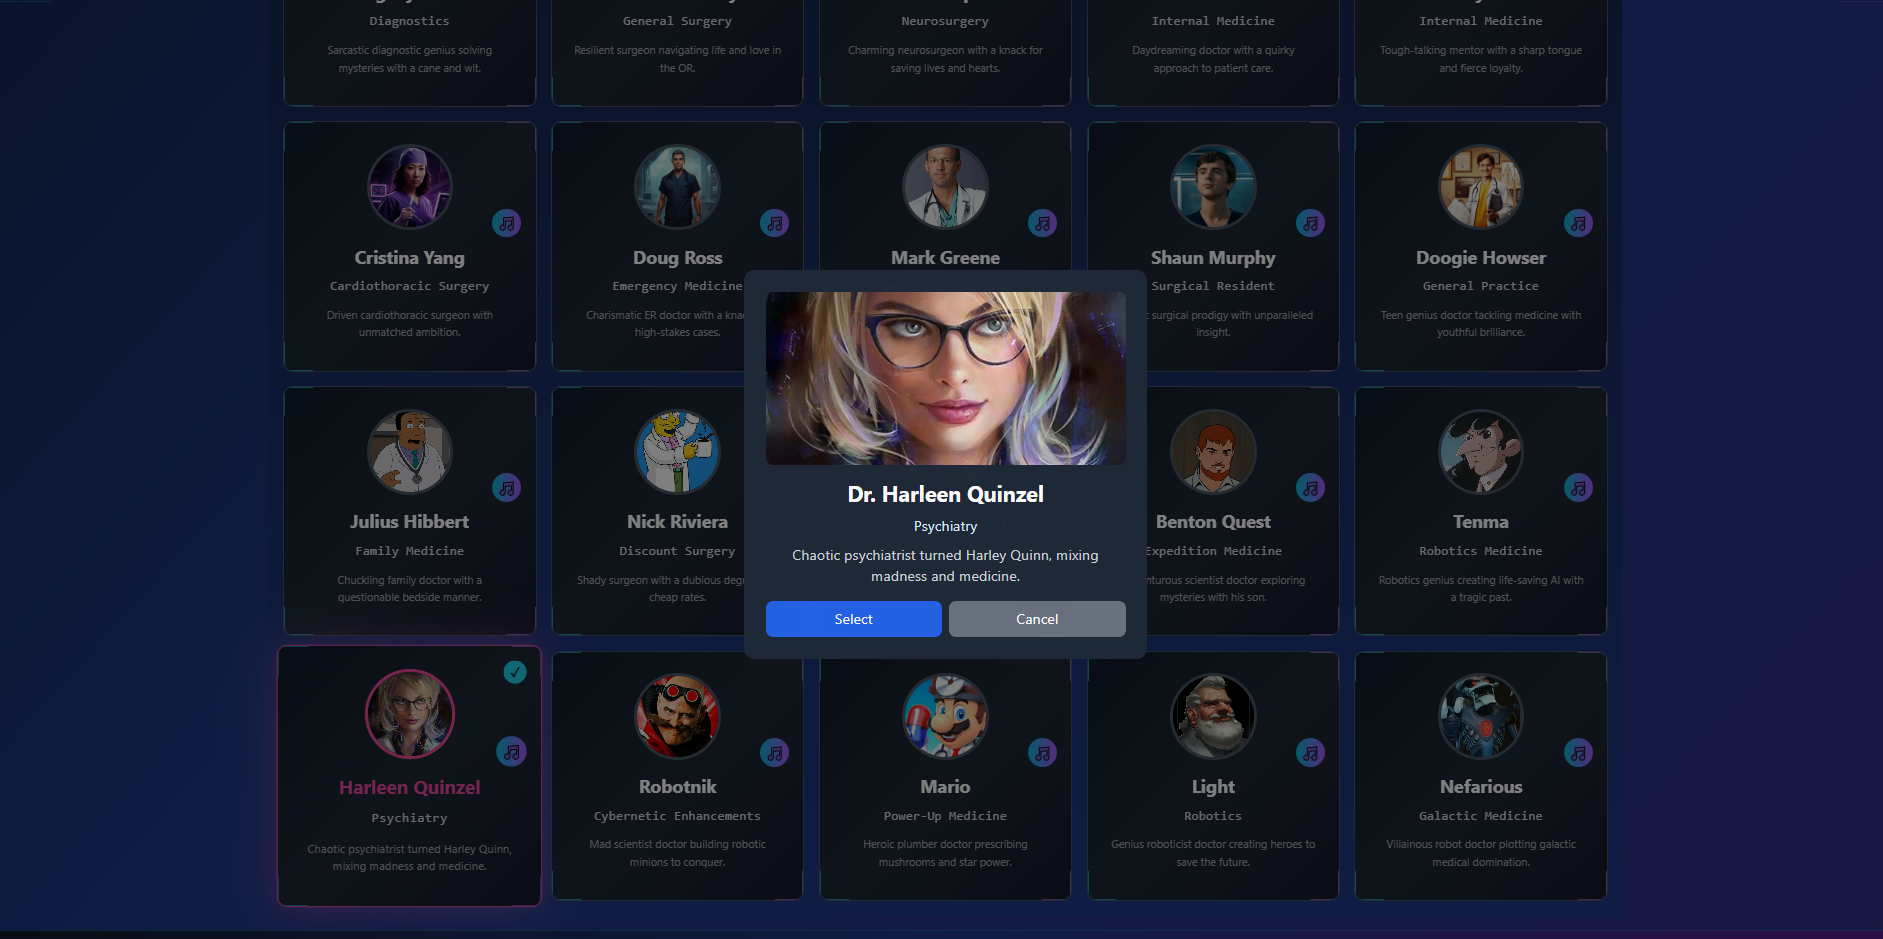Click Doug Ross's avatar portrait
1883x939 pixels.
(678, 187)
